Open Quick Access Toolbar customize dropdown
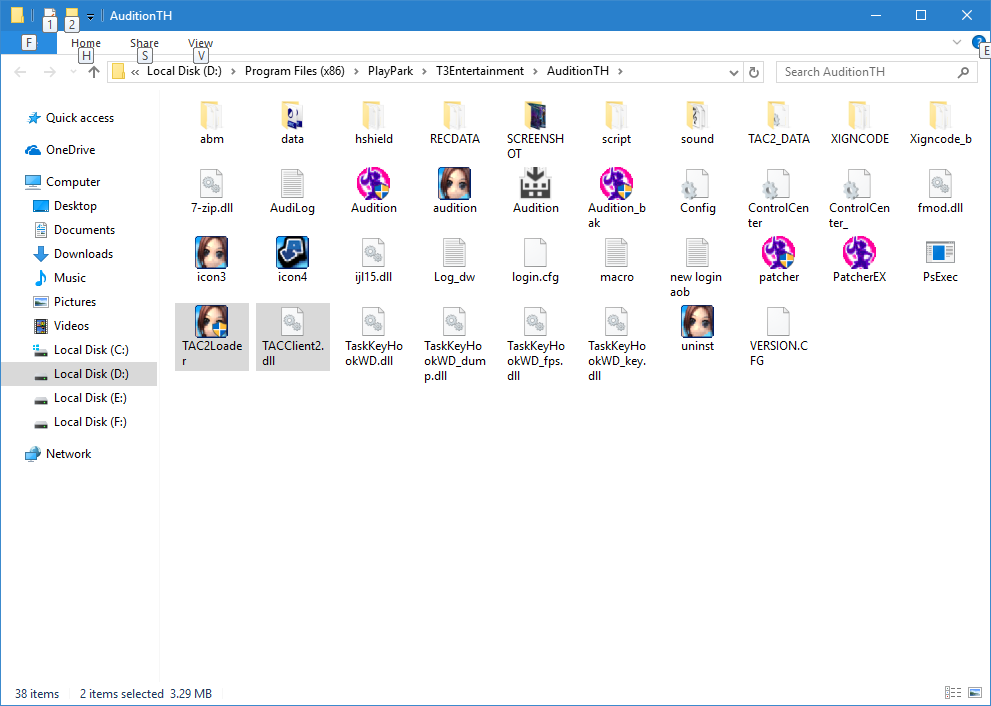 click(91, 16)
